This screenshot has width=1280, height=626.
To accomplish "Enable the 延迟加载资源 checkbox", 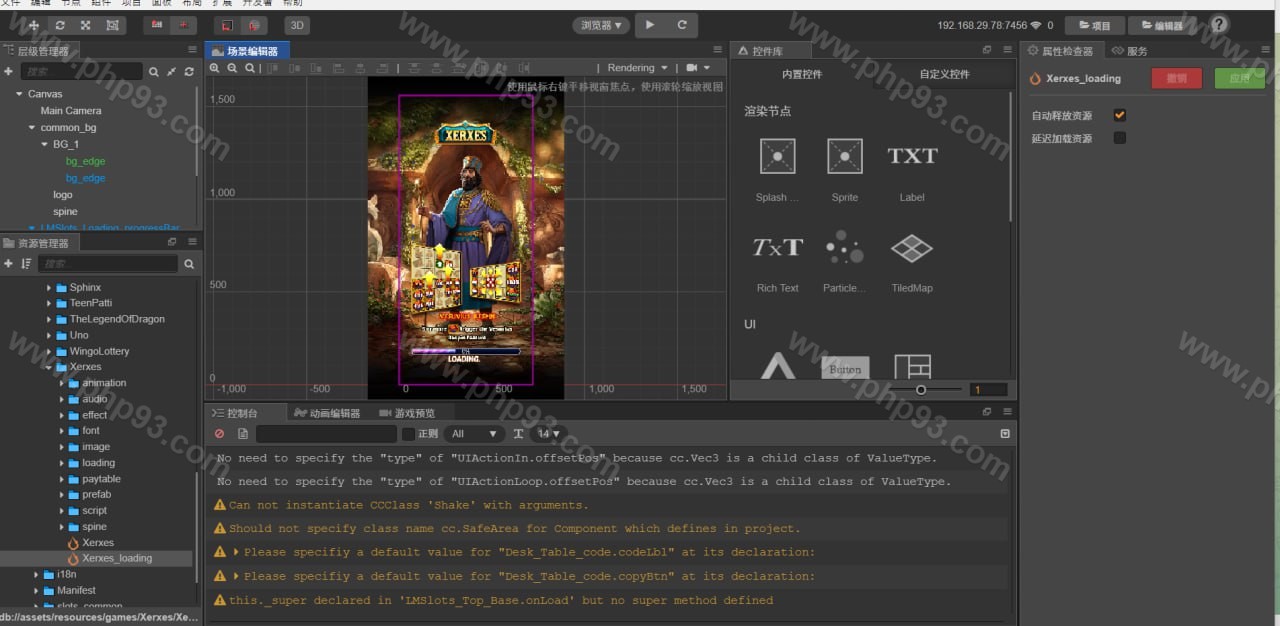I will point(1120,138).
